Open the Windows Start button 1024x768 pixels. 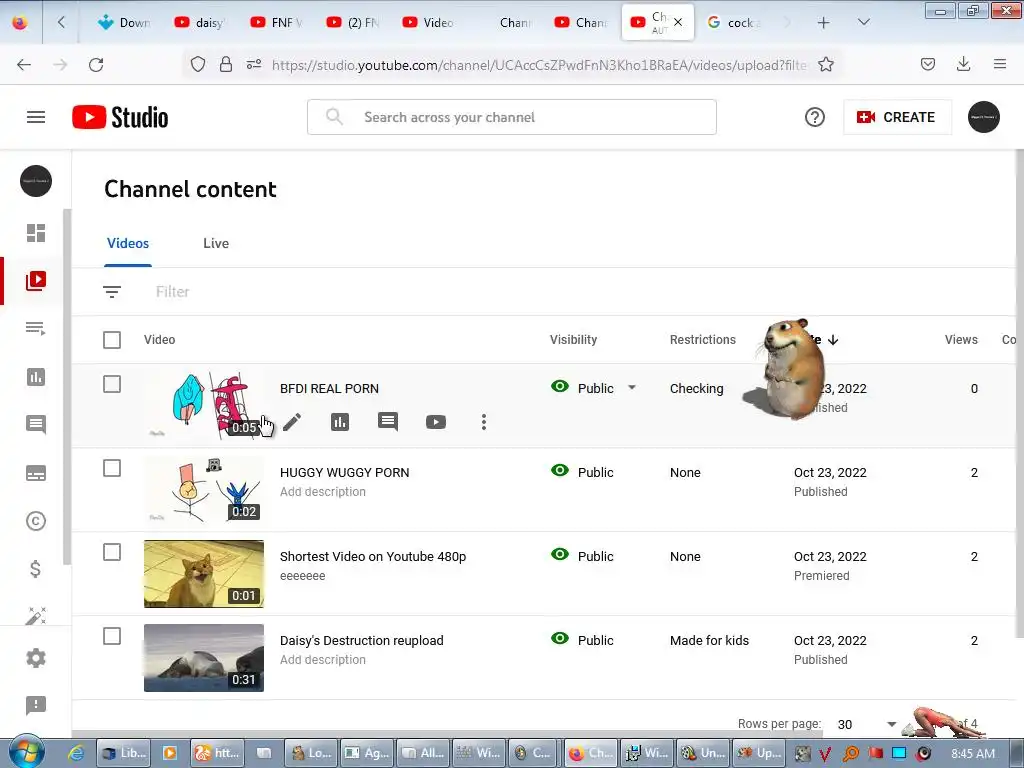[x=26, y=752]
